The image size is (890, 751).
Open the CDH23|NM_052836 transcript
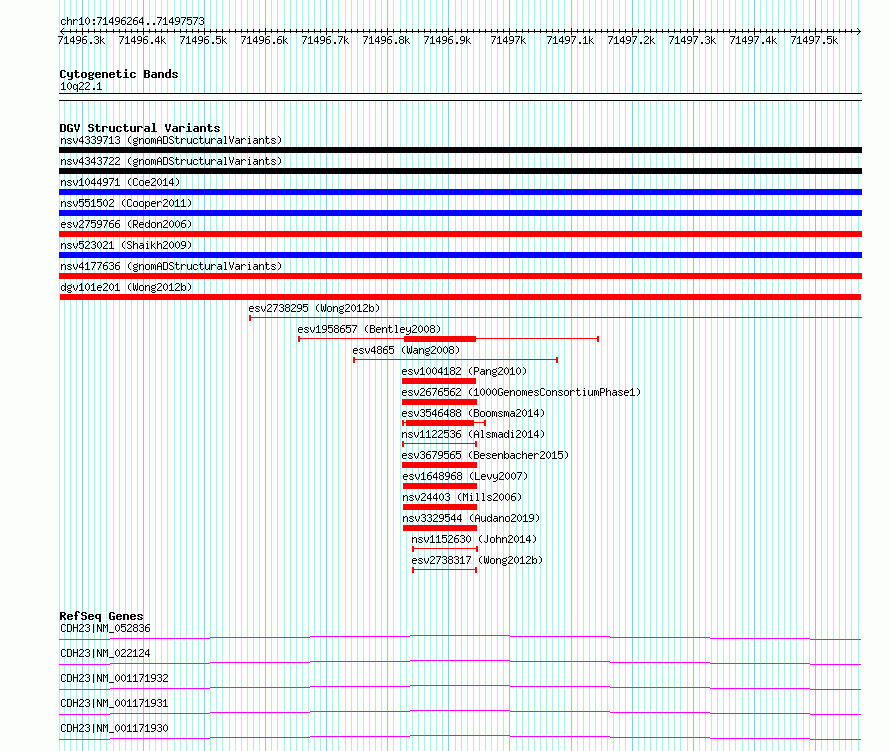tap(105, 628)
